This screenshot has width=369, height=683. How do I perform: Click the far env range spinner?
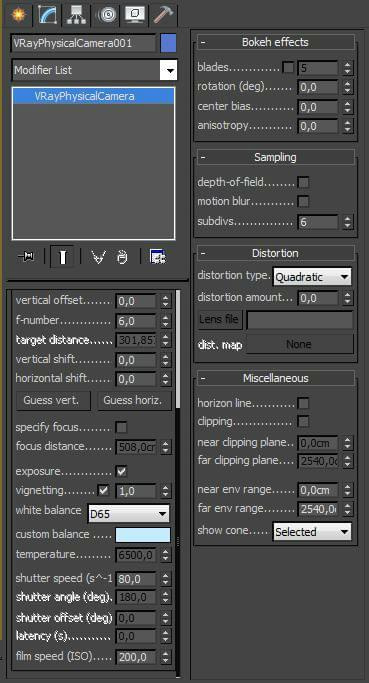point(347,508)
